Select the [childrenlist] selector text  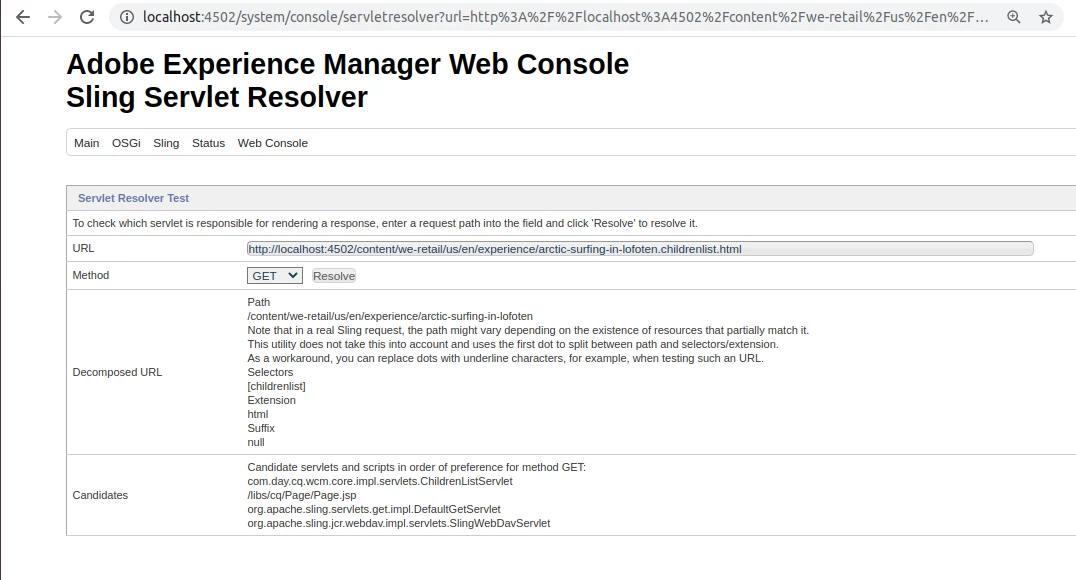(277, 386)
